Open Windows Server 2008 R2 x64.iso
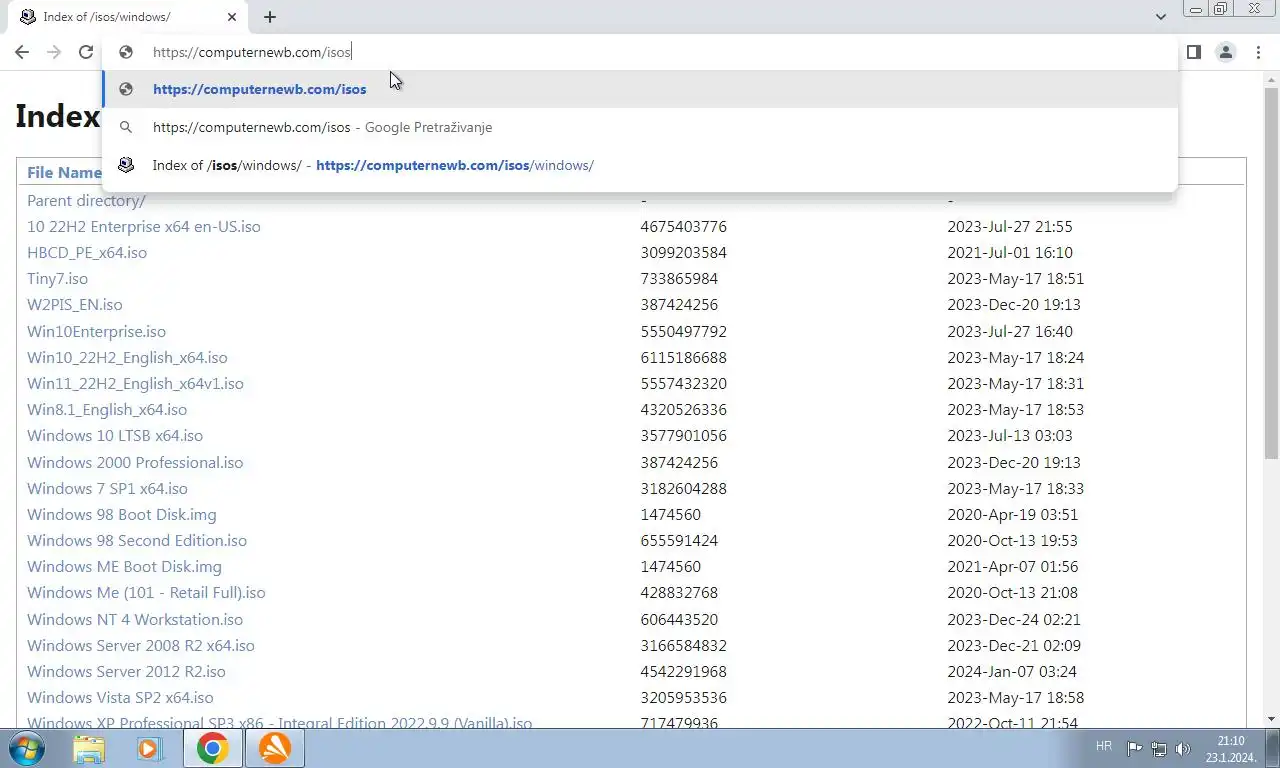This screenshot has height=768, width=1280. pos(141,645)
